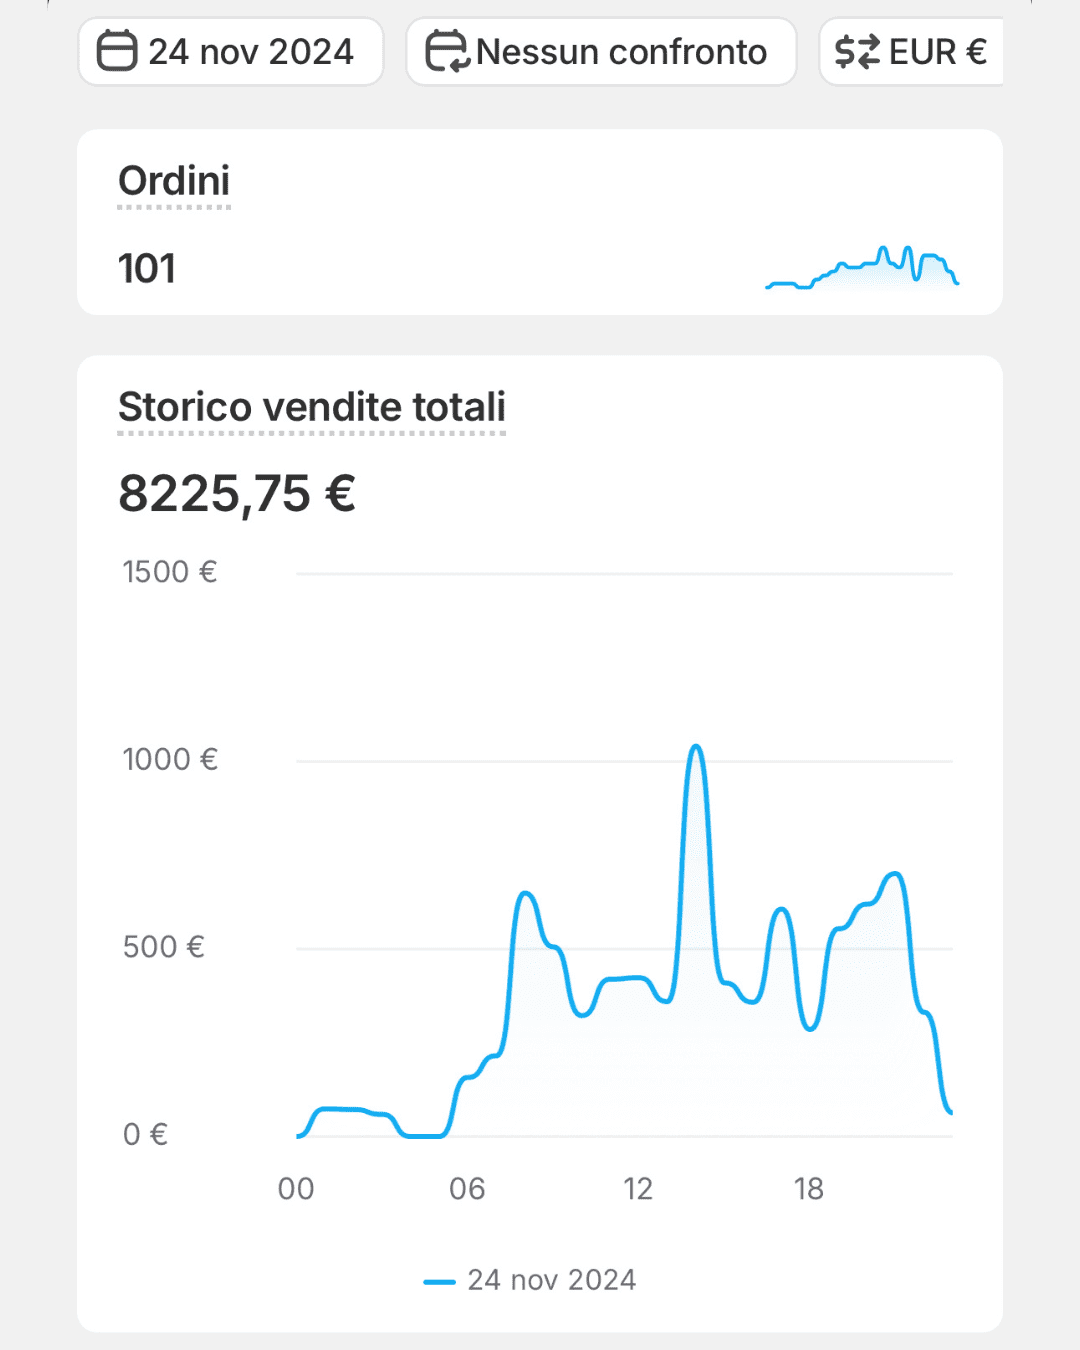Click the orders count 101
Image resolution: width=1080 pixels, height=1350 pixels.
(x=147, y=268)
